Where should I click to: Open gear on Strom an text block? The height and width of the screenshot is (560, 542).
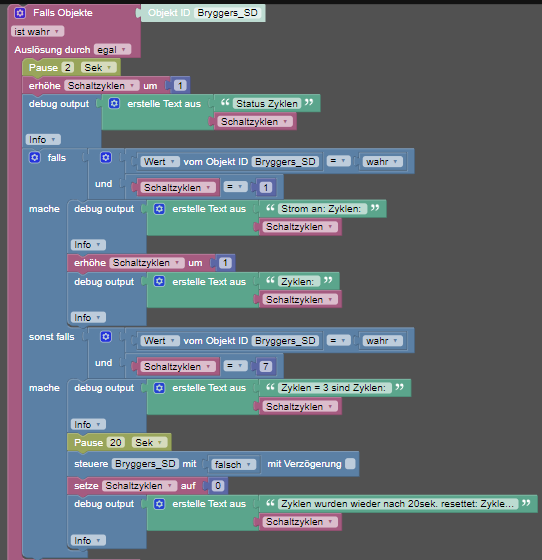159,209
